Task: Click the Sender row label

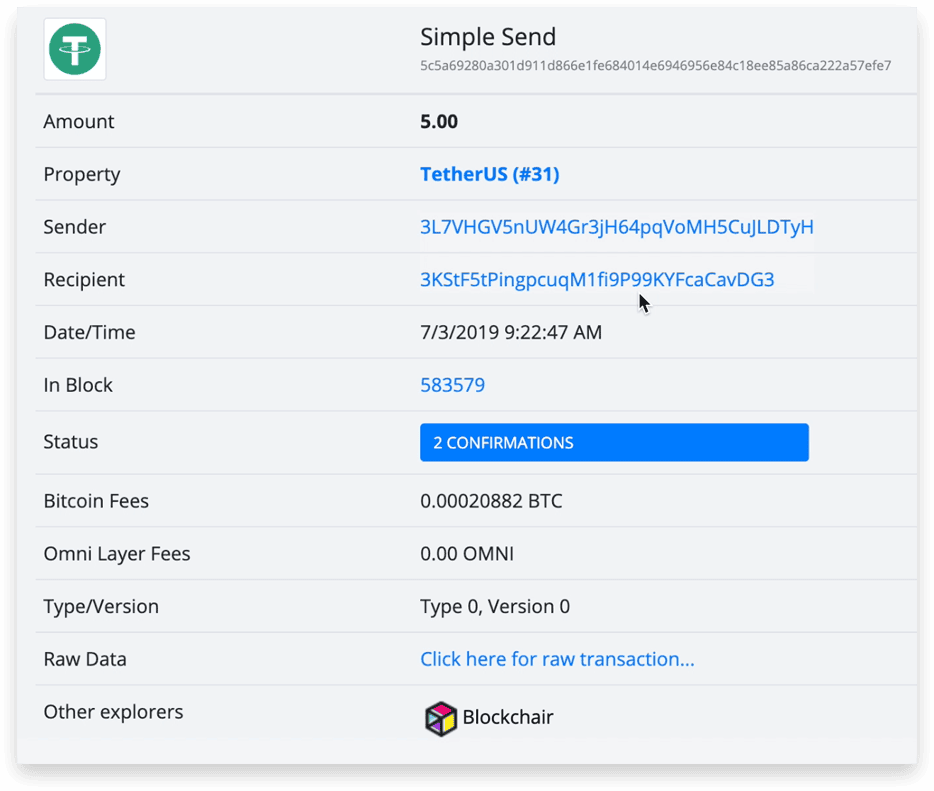Action: [x=74, y=227]
